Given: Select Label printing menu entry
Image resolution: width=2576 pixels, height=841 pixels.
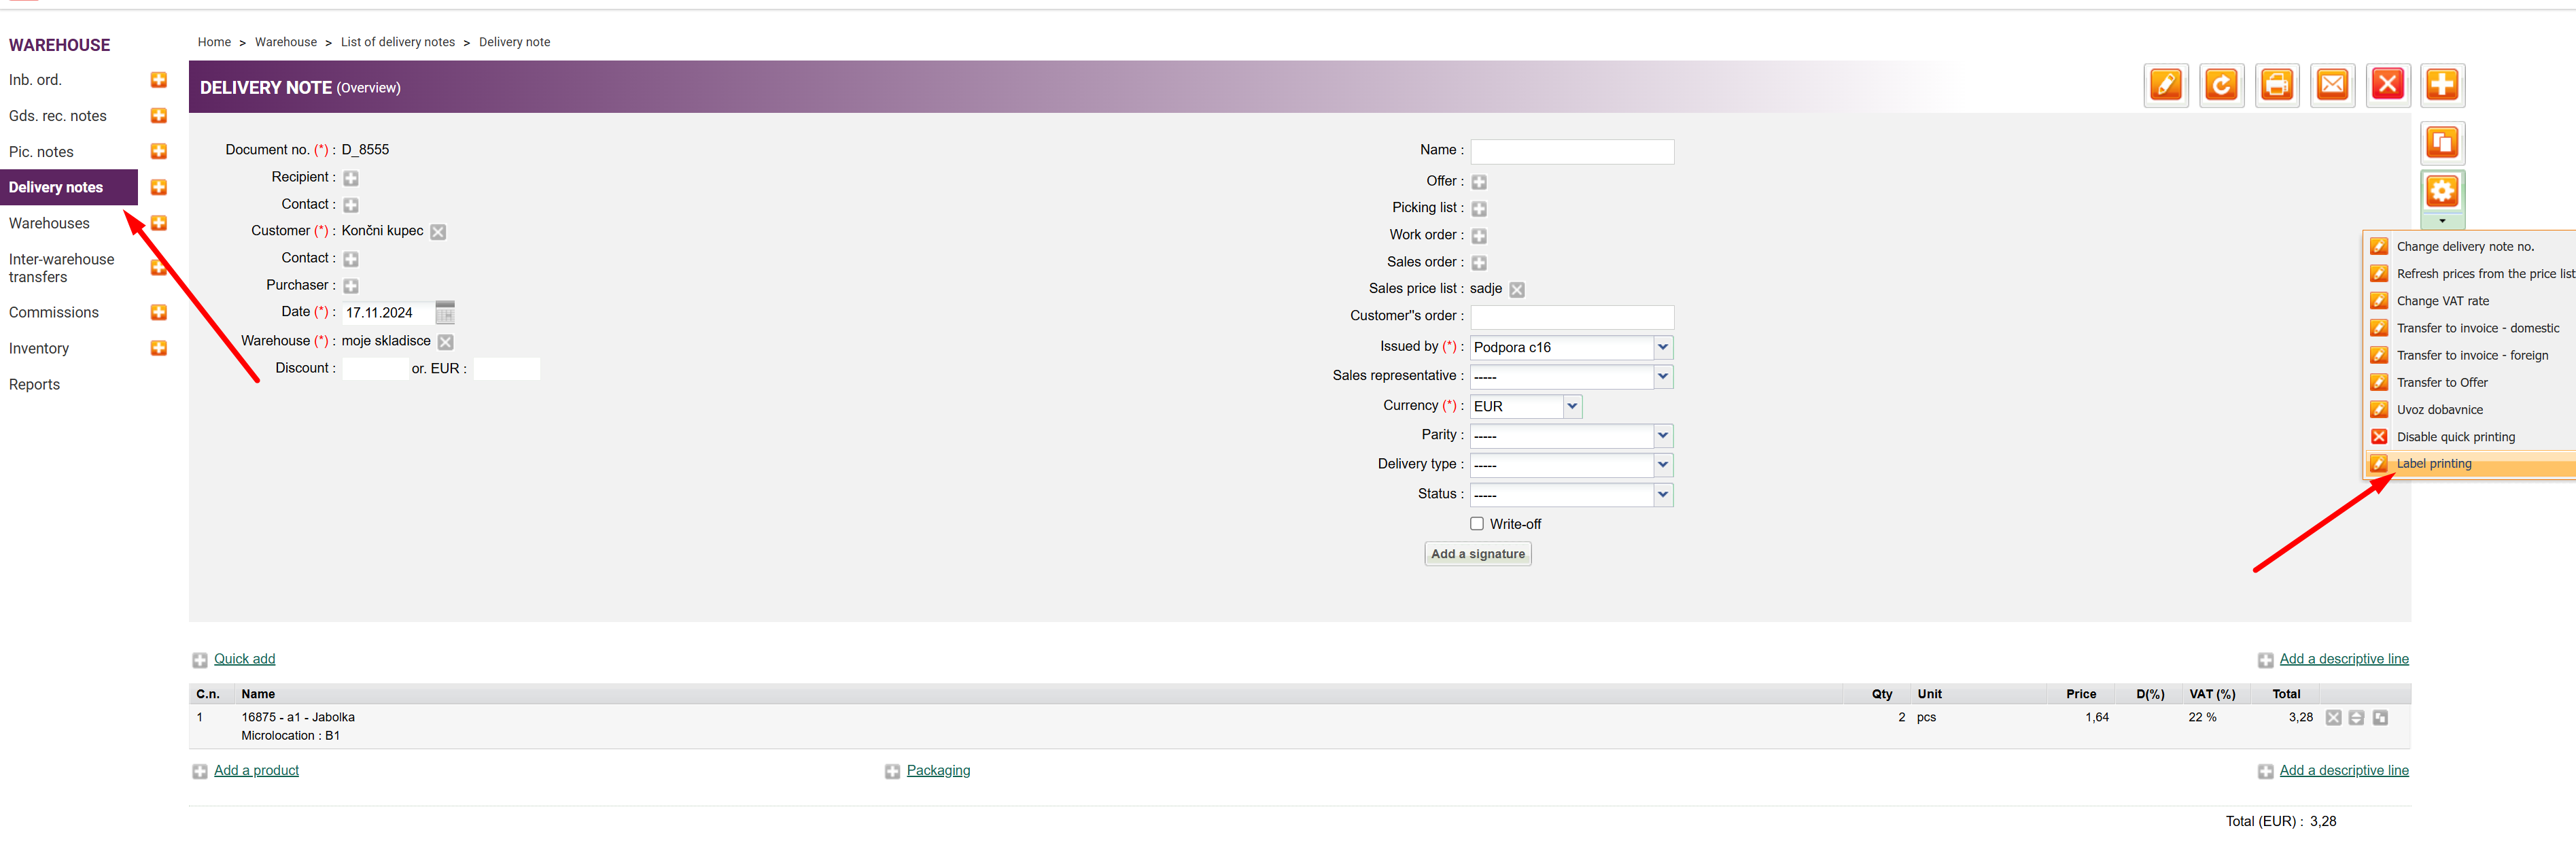Looking at the screenshot, I should click(x=2433, y=464).
